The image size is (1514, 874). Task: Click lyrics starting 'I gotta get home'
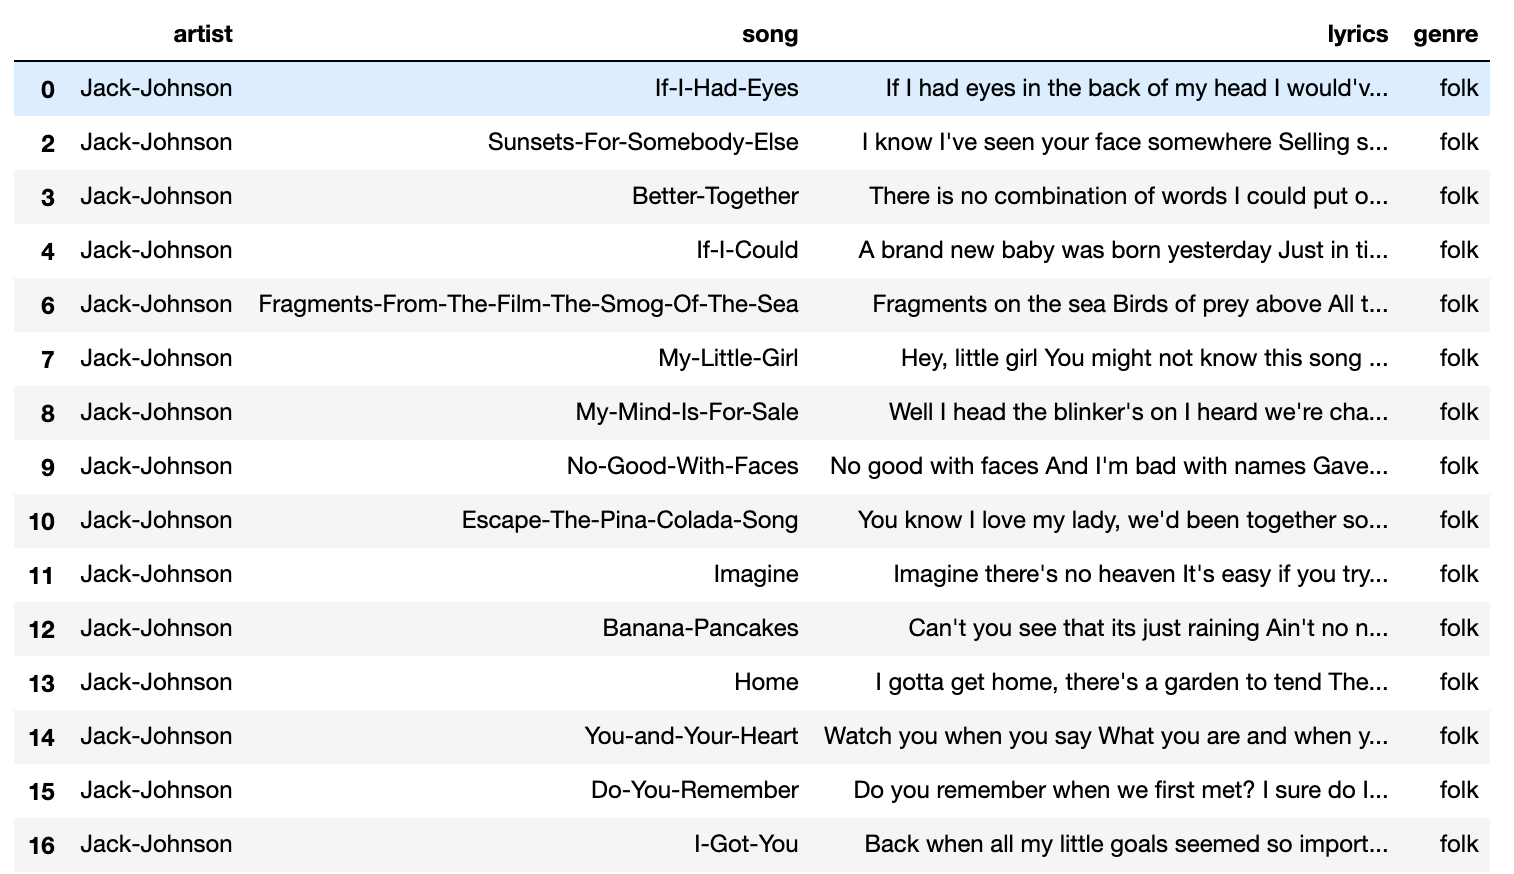1131,682
